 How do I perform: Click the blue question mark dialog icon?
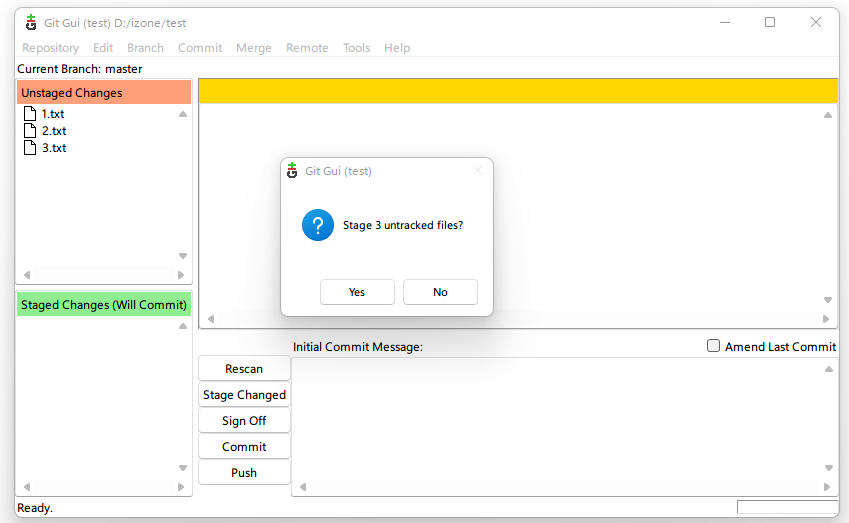coord(317,225)
